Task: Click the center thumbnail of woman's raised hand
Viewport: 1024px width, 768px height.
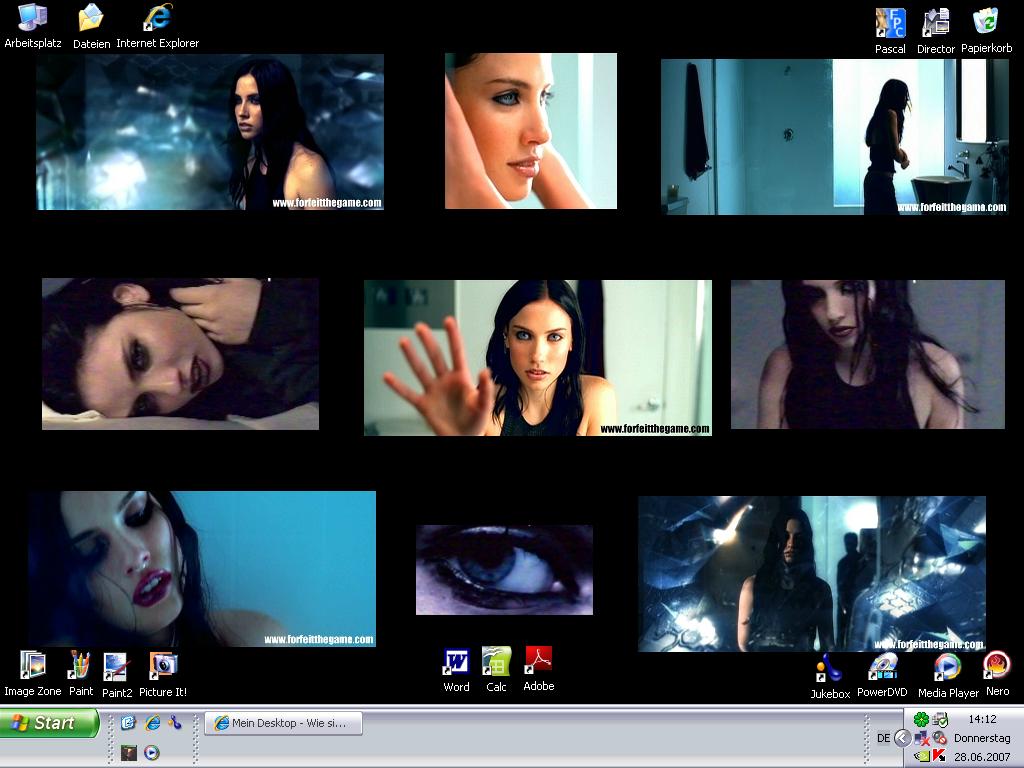Action: [538, 357]
